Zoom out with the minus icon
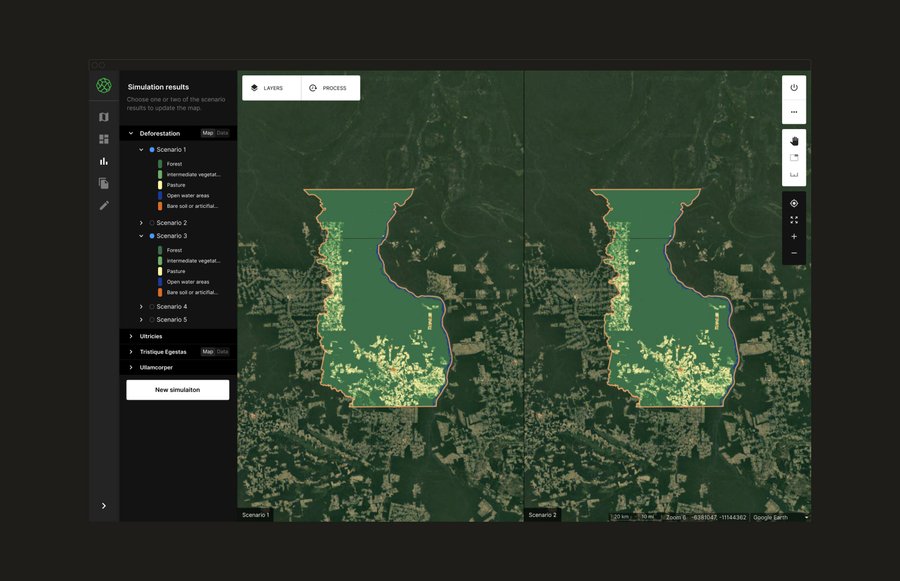Image resolution: width=900 pixels, height=581 pixels. pyautogui.click(x=794, y=253)
